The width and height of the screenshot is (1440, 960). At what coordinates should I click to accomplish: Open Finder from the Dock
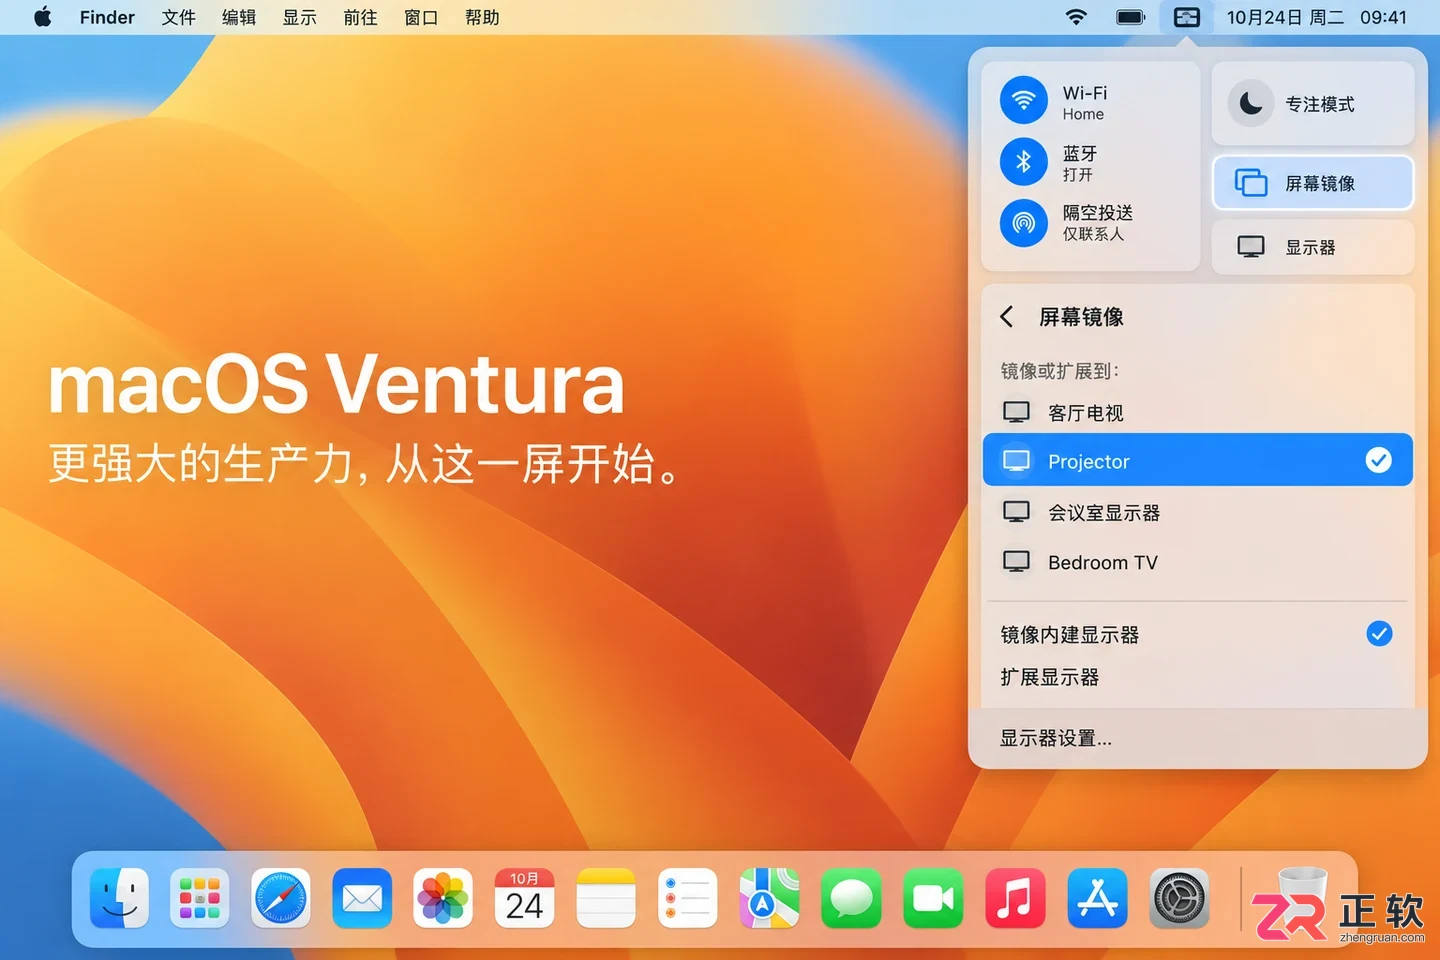120,898
